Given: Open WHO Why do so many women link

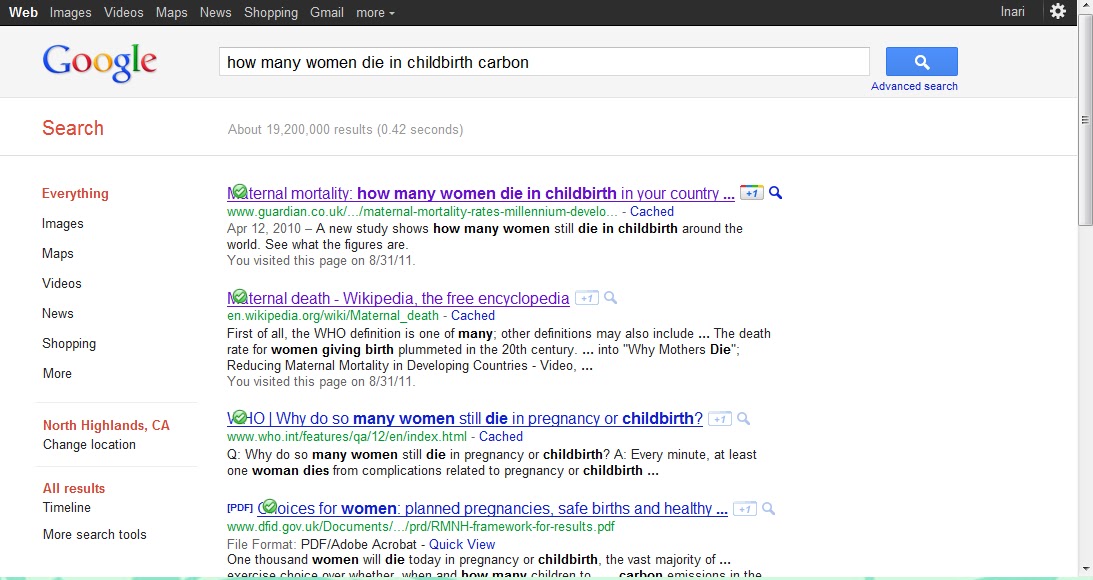Looking at the screenshot, I should [x=465, y=419].
